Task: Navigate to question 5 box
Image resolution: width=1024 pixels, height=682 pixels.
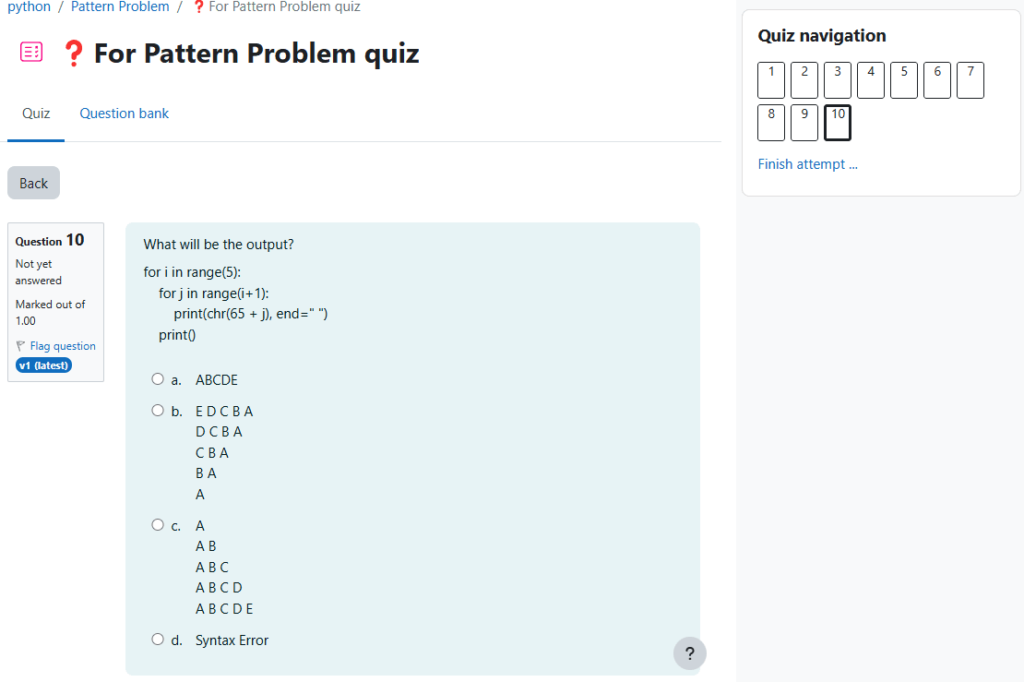Action: (x=904, y=80)
